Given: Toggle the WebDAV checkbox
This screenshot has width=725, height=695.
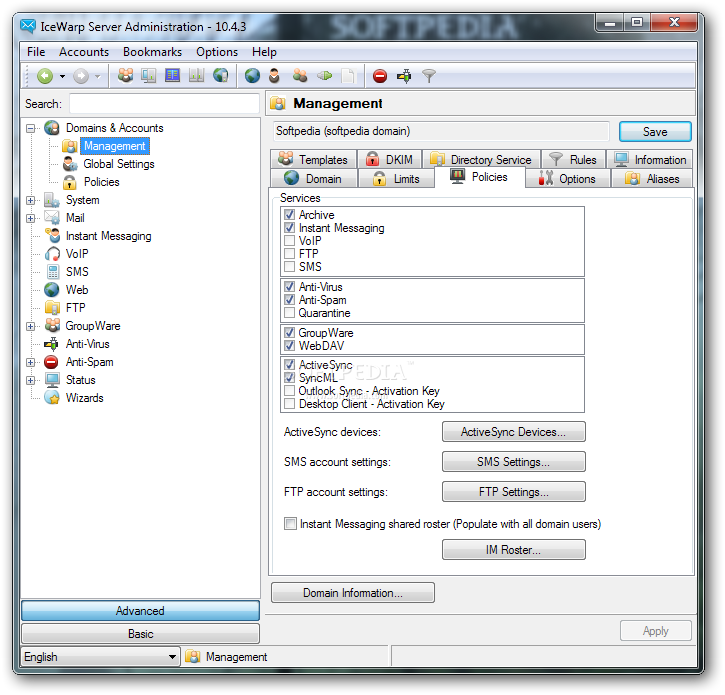Looking at the screenshot, I should pos(289,345).
